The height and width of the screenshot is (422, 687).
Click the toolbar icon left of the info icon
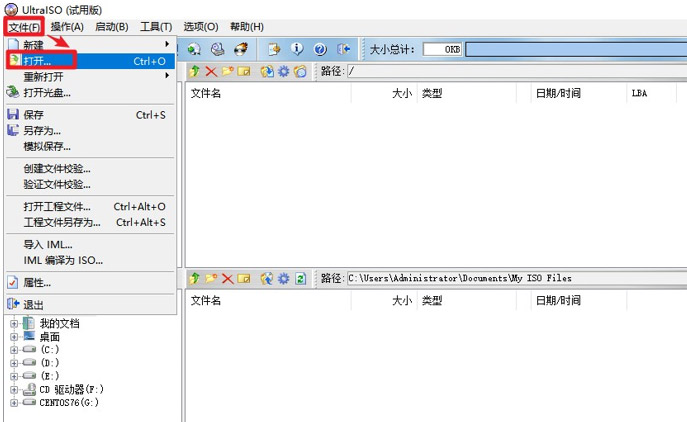274,49
